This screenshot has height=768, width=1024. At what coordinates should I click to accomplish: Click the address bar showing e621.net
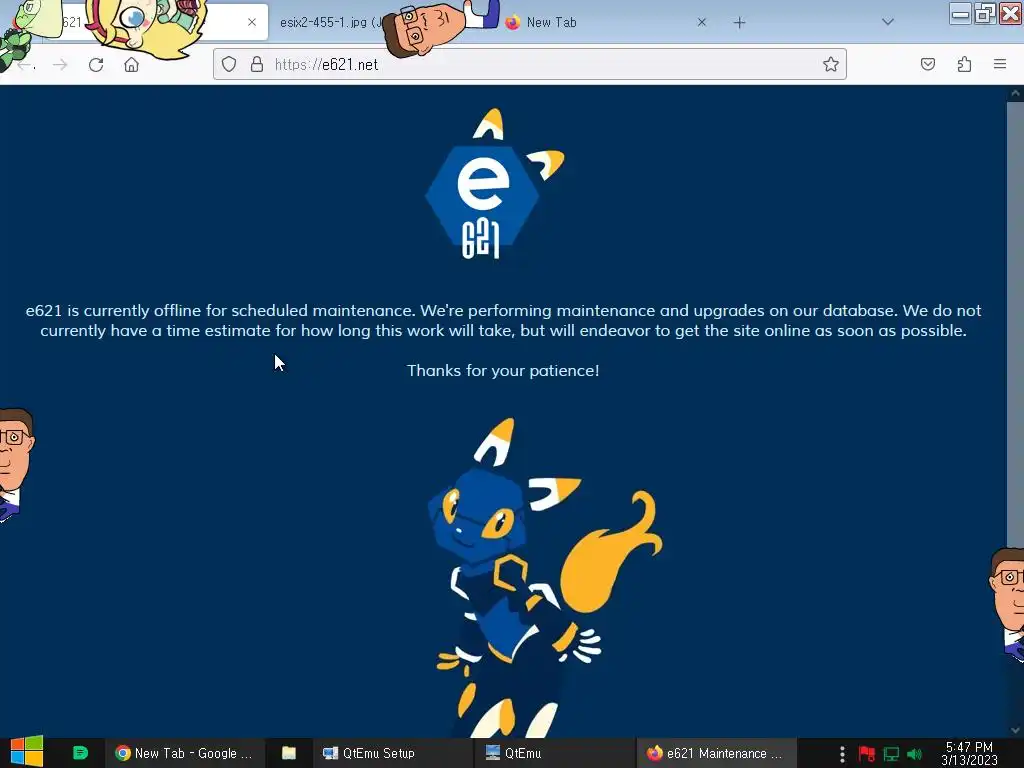(x=529, y=64)
